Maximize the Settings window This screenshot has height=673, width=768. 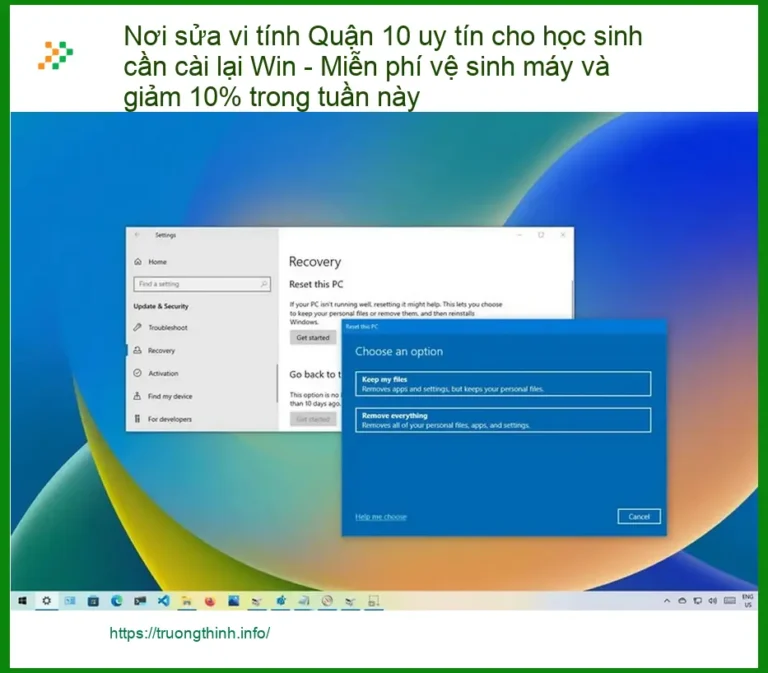[541, 235]
